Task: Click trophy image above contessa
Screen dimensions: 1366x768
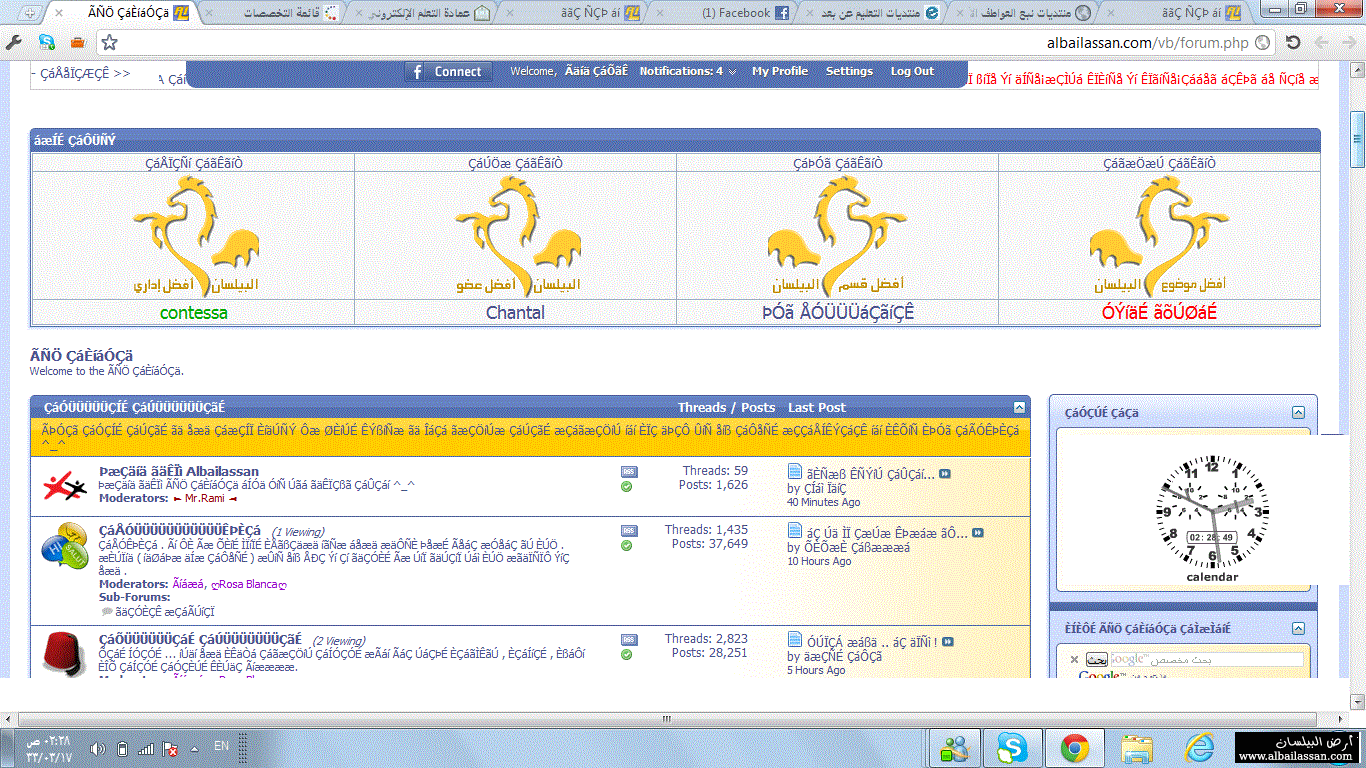Action: pyautogui.click(x=194, y=236)
